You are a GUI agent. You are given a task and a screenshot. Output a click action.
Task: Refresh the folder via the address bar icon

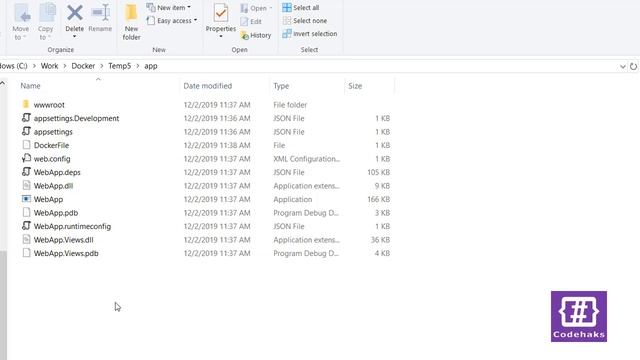click(x=633, y=66)
